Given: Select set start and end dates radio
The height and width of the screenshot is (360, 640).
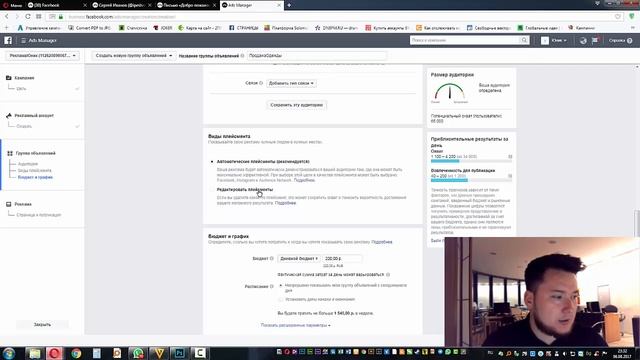Looking at the screenshot, I should [x=281, y=300].
